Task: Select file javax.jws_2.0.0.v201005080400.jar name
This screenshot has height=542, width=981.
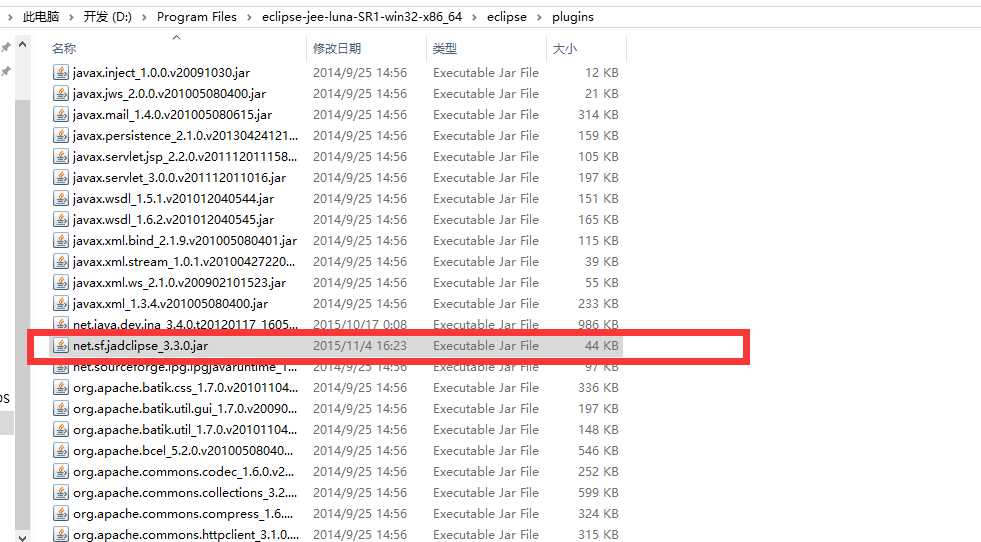Action: 169,94
